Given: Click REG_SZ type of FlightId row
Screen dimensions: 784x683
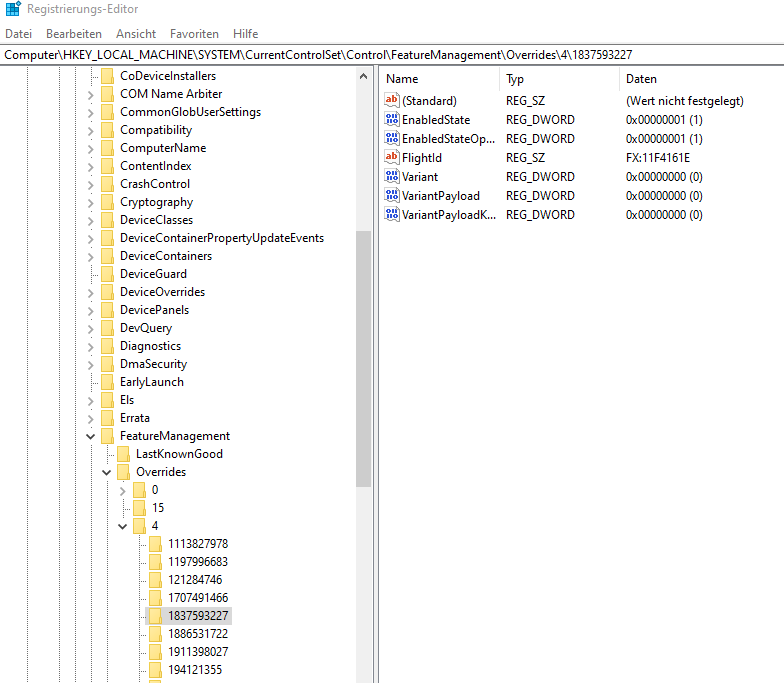Looking at the screenshot, I should 525,158.
